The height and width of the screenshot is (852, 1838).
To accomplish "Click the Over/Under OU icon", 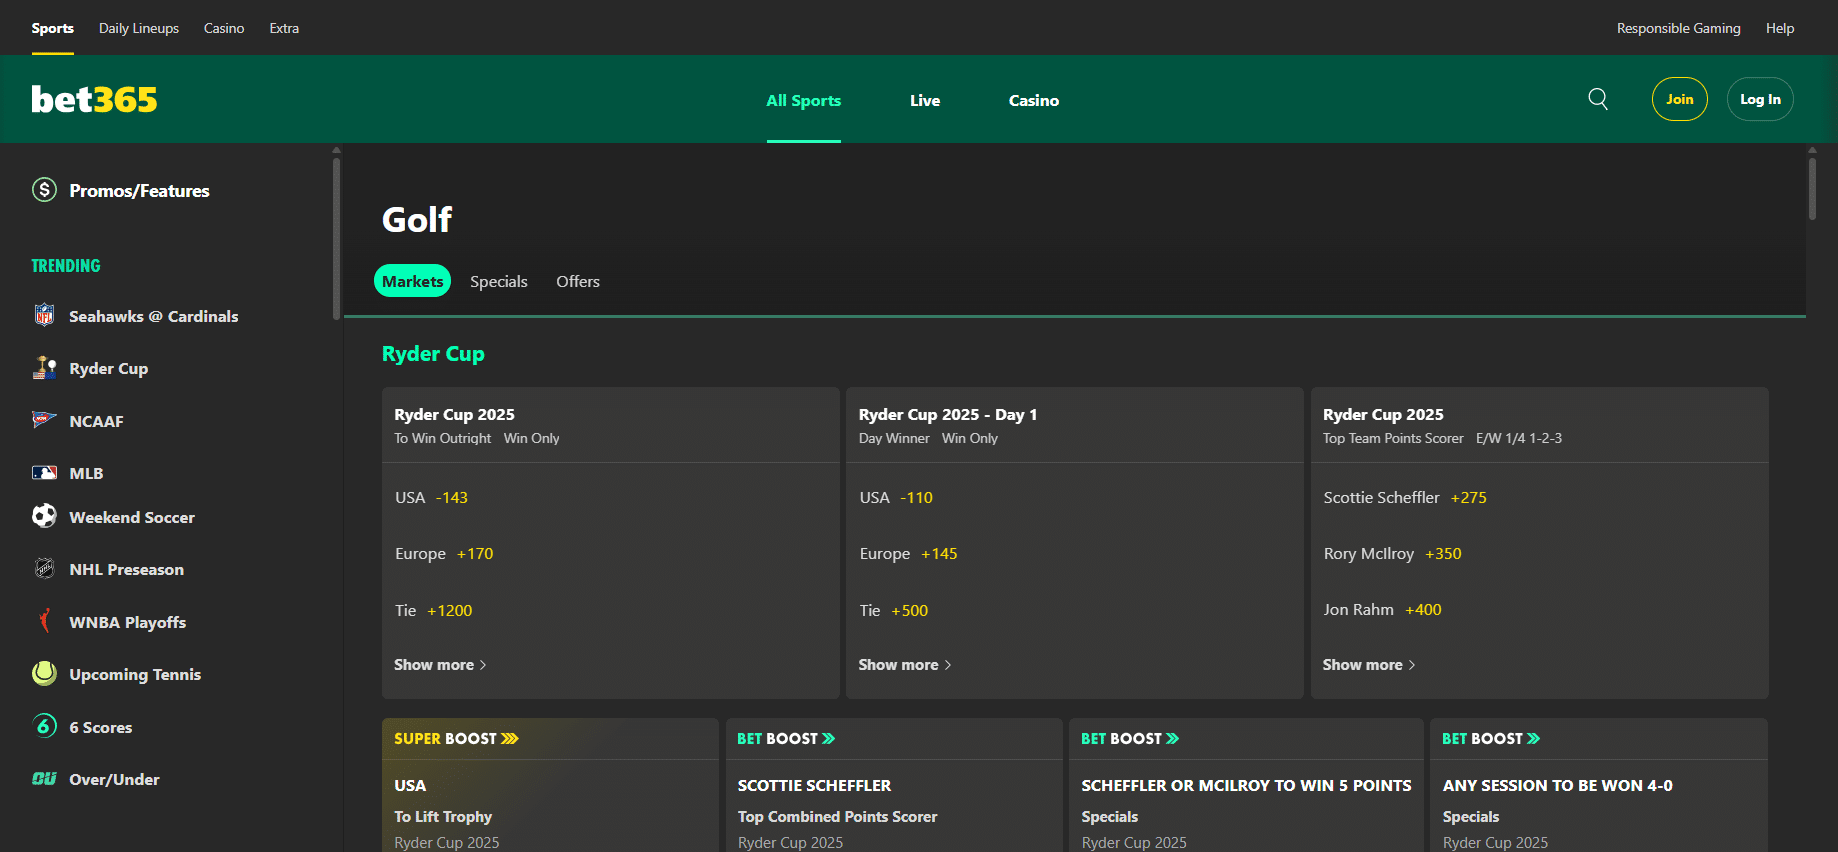I will click(44, 778).
